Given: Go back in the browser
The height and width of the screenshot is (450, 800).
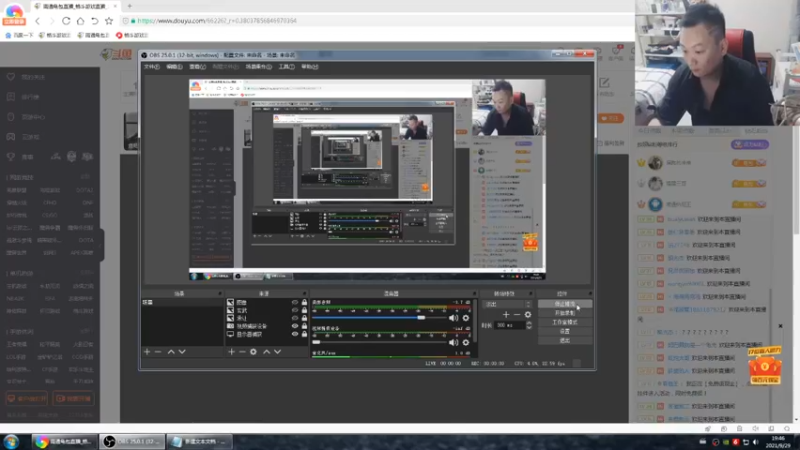Looking at the screenshot, I should [x=37, y=21].
